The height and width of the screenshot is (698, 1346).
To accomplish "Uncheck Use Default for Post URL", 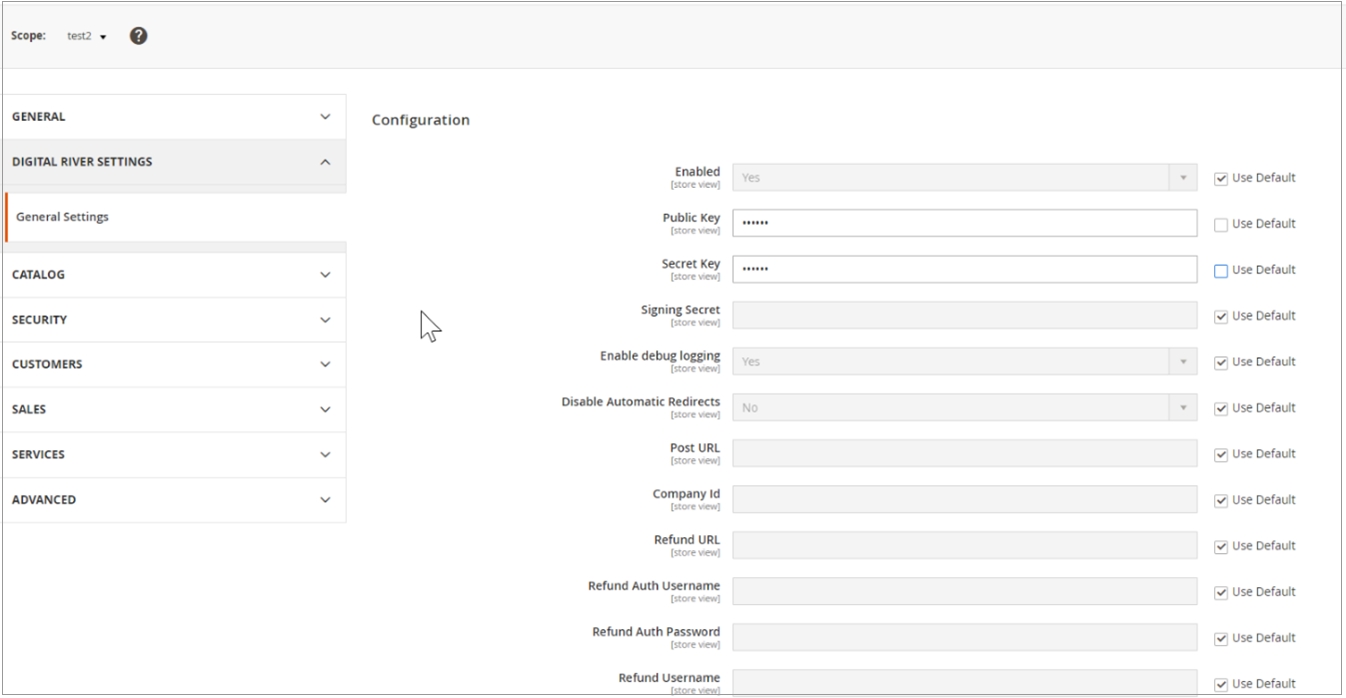I will (1220, 455).
